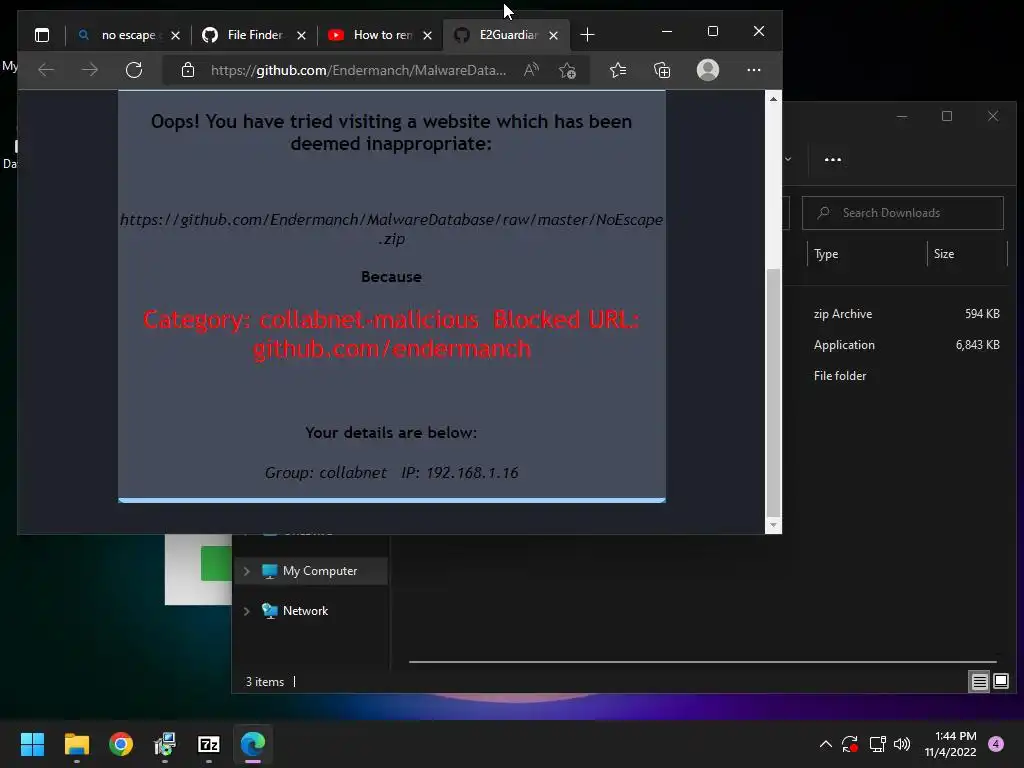The image size is (1024, 768).
Task: Close the 'no escape' tab
Action: pyautogui.click(x=176, y=35)
